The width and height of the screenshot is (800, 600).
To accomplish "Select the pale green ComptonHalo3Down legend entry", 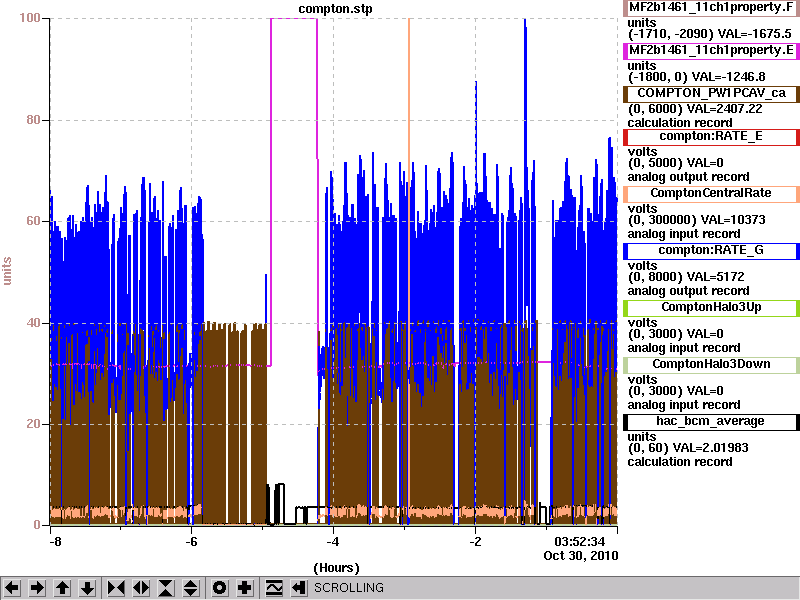I will [x=711, y=364].
